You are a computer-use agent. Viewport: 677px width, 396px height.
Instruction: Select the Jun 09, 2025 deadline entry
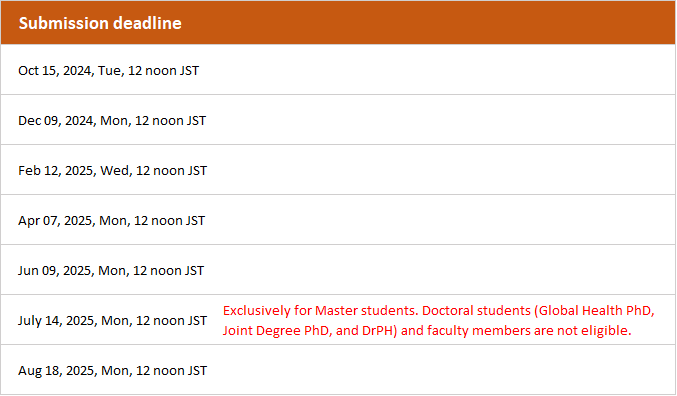click(111, 271)
